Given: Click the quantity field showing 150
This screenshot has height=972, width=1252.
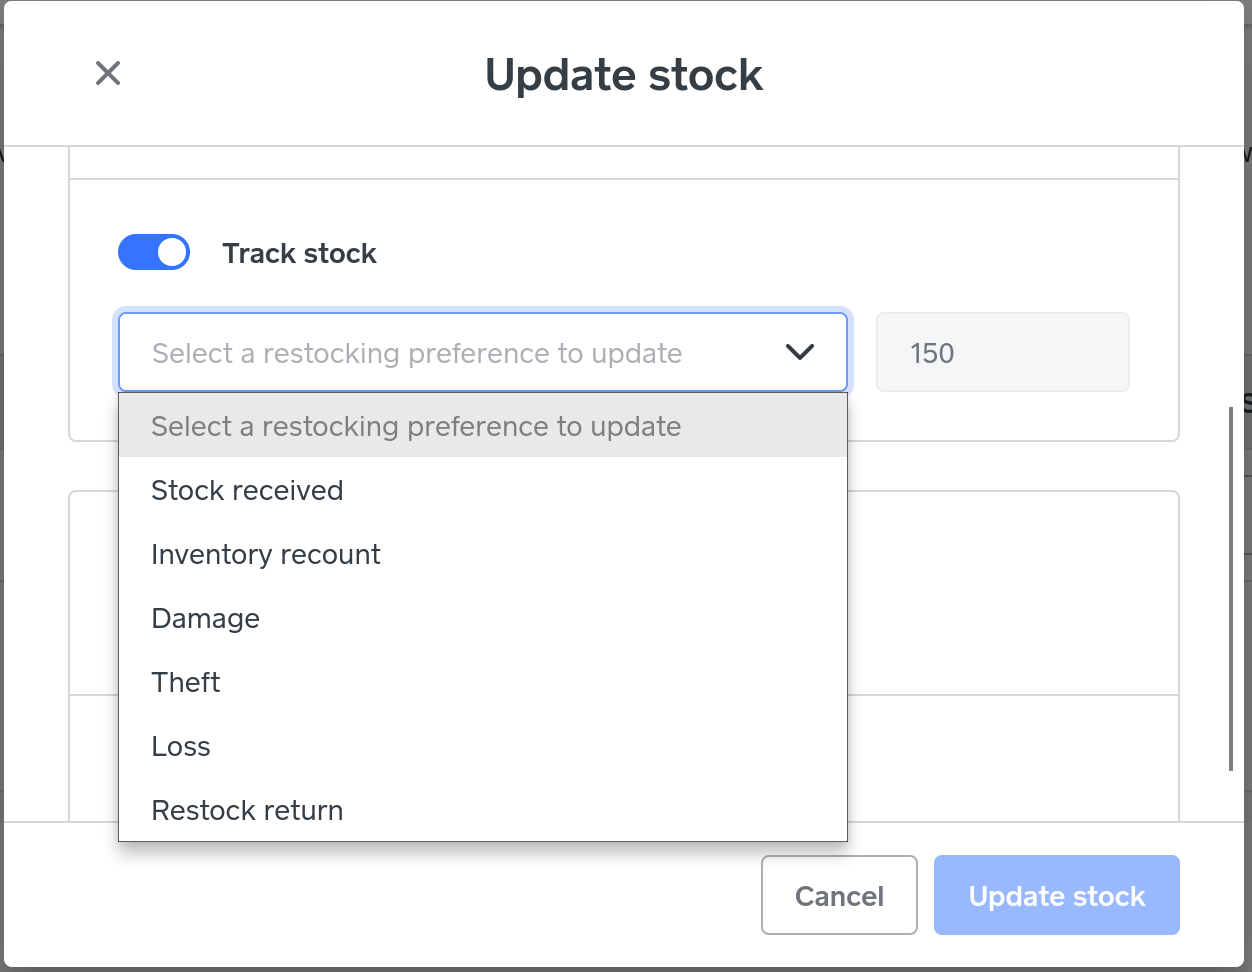Looking at the screenshot, I should pyautogui.click(x=1002, y=352).
